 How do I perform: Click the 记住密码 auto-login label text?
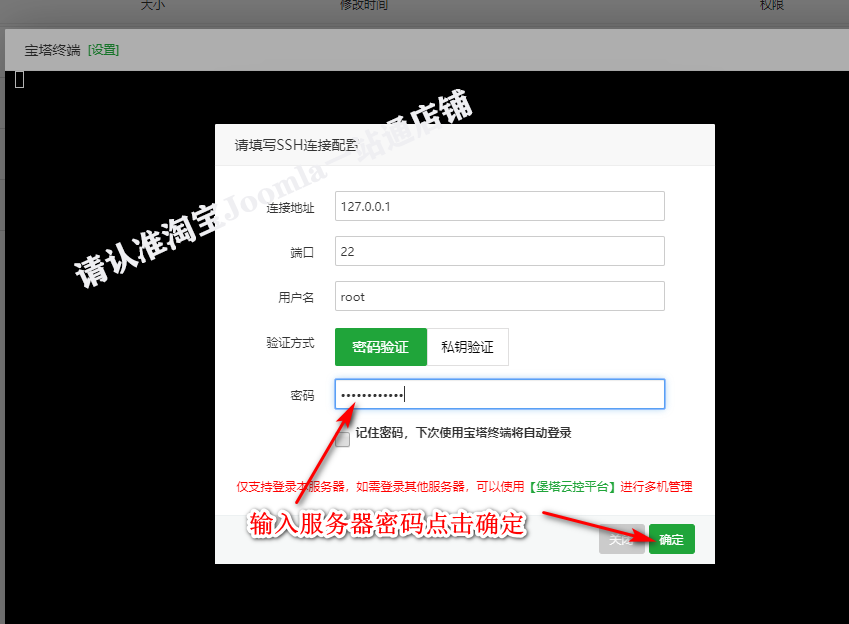(463, 433)
